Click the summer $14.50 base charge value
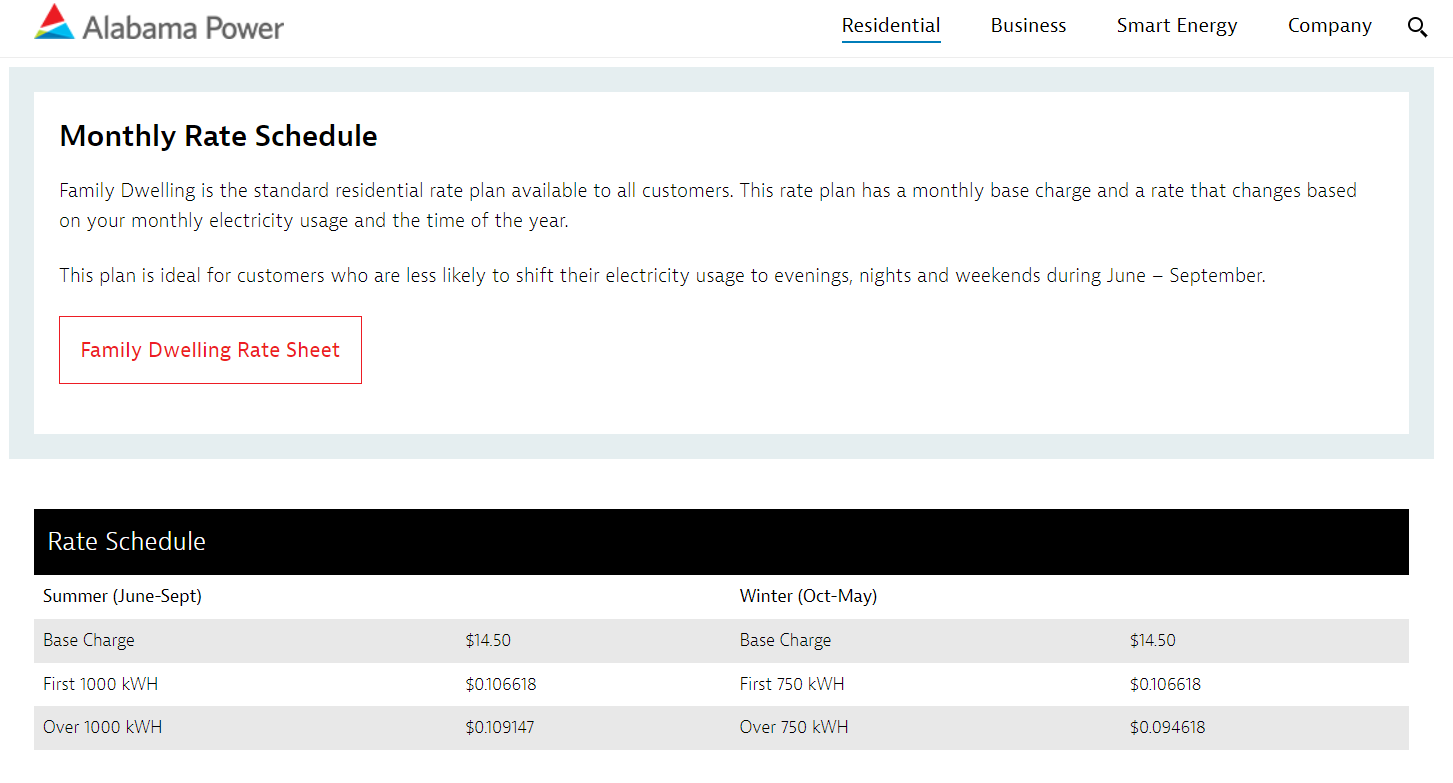Screen dimensions: 1453x783 pyautogui.click(x=488, y=640)
